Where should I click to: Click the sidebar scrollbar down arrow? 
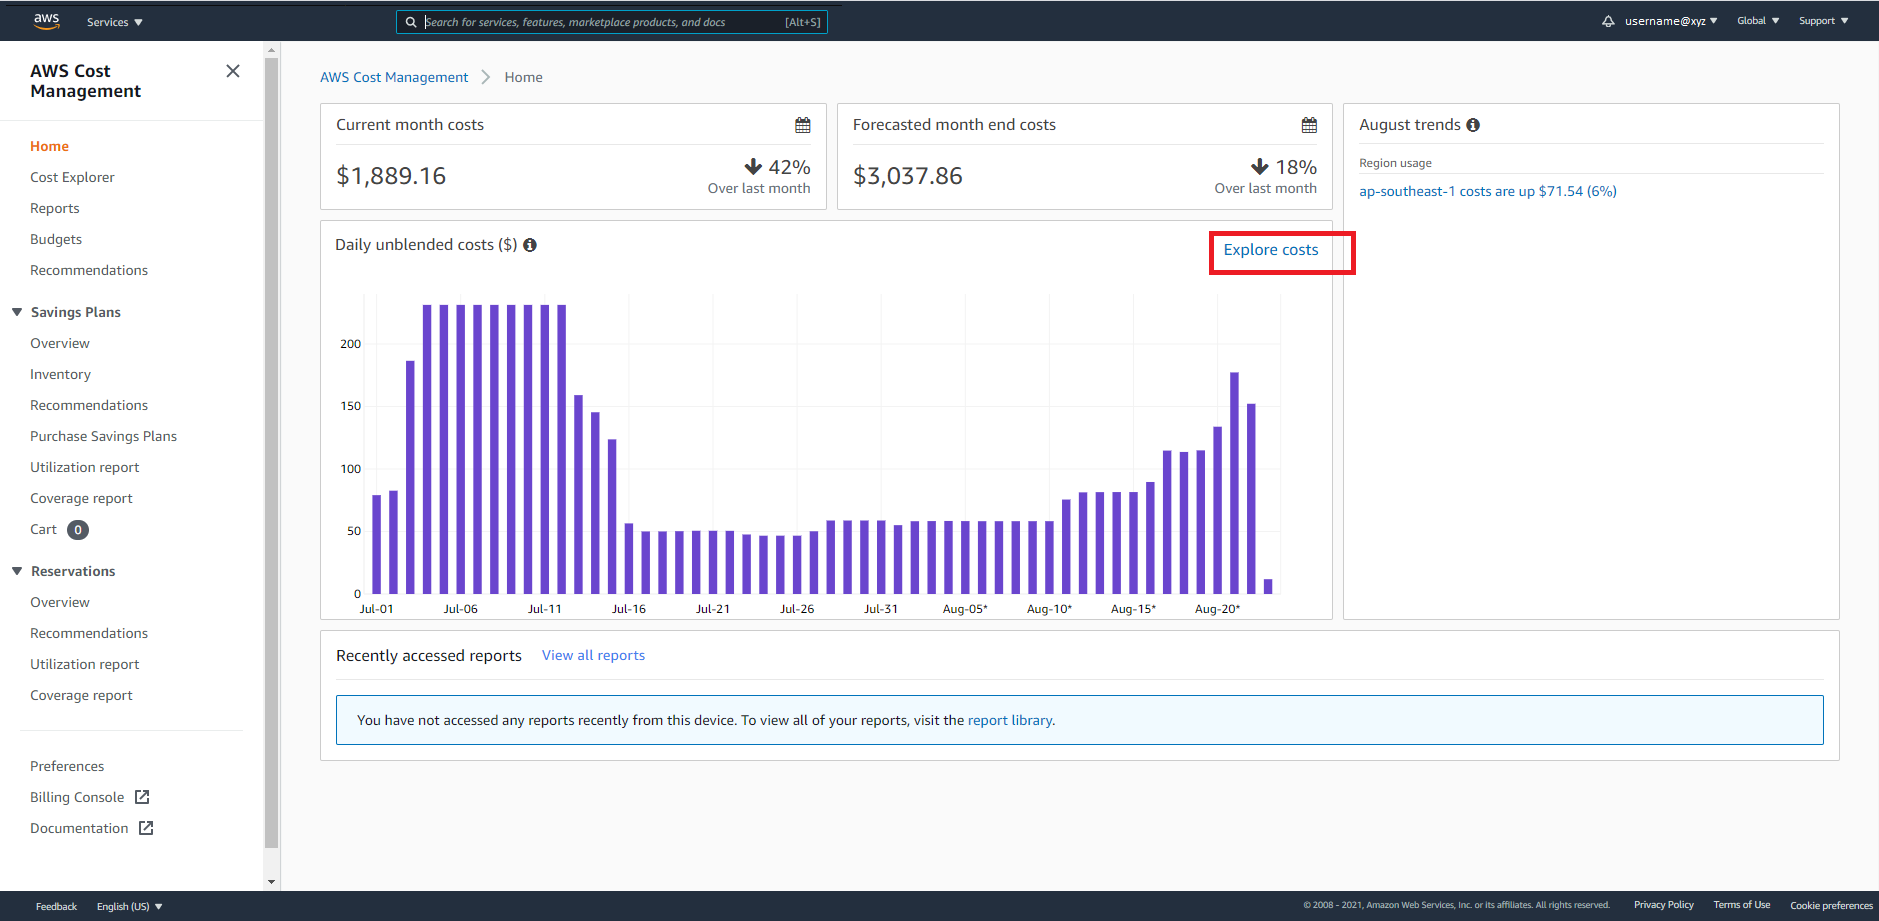click(271, 882)
